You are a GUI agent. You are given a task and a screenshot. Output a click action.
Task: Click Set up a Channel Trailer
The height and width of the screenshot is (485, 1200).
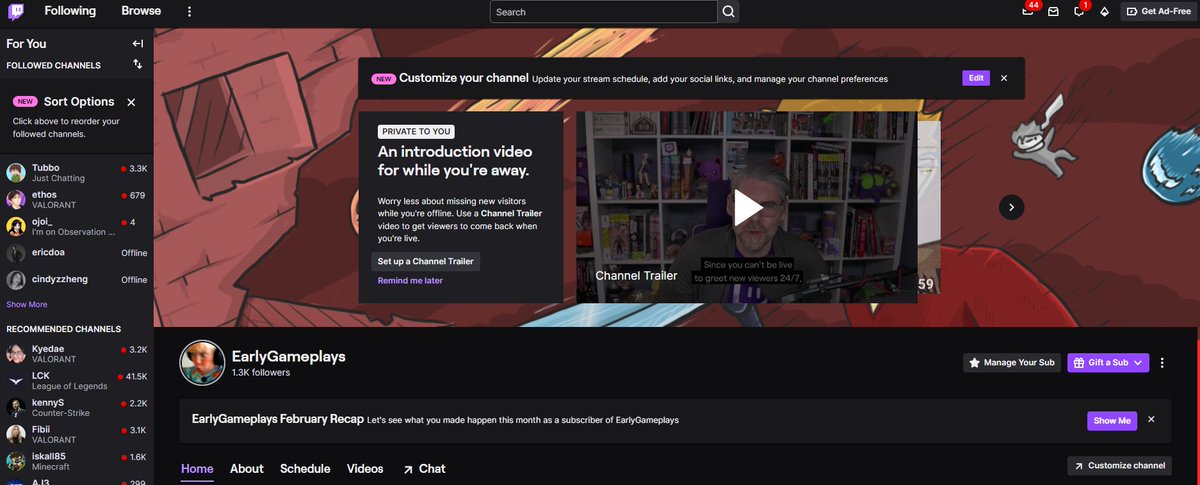click(425, 261)
